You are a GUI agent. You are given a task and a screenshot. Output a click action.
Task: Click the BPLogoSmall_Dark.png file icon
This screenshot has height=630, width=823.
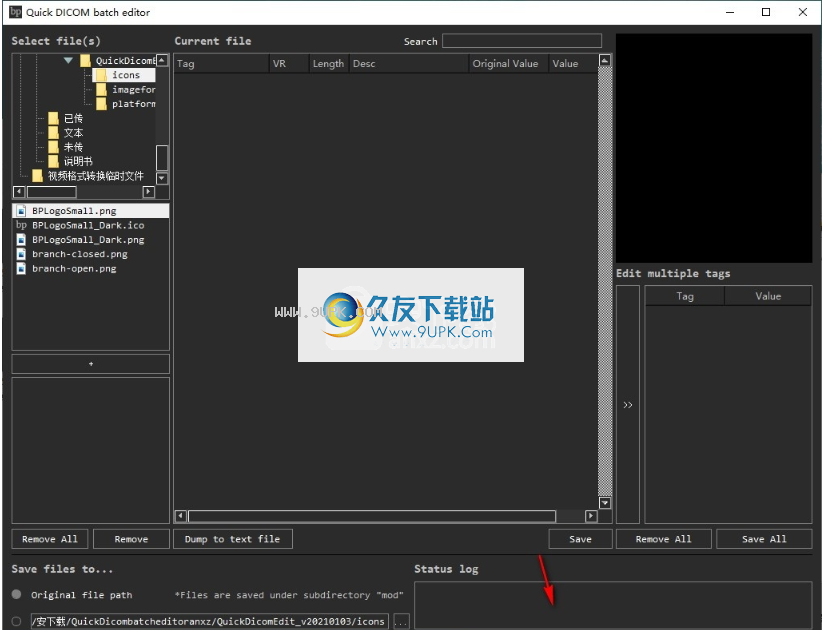(x=21, y=240)
